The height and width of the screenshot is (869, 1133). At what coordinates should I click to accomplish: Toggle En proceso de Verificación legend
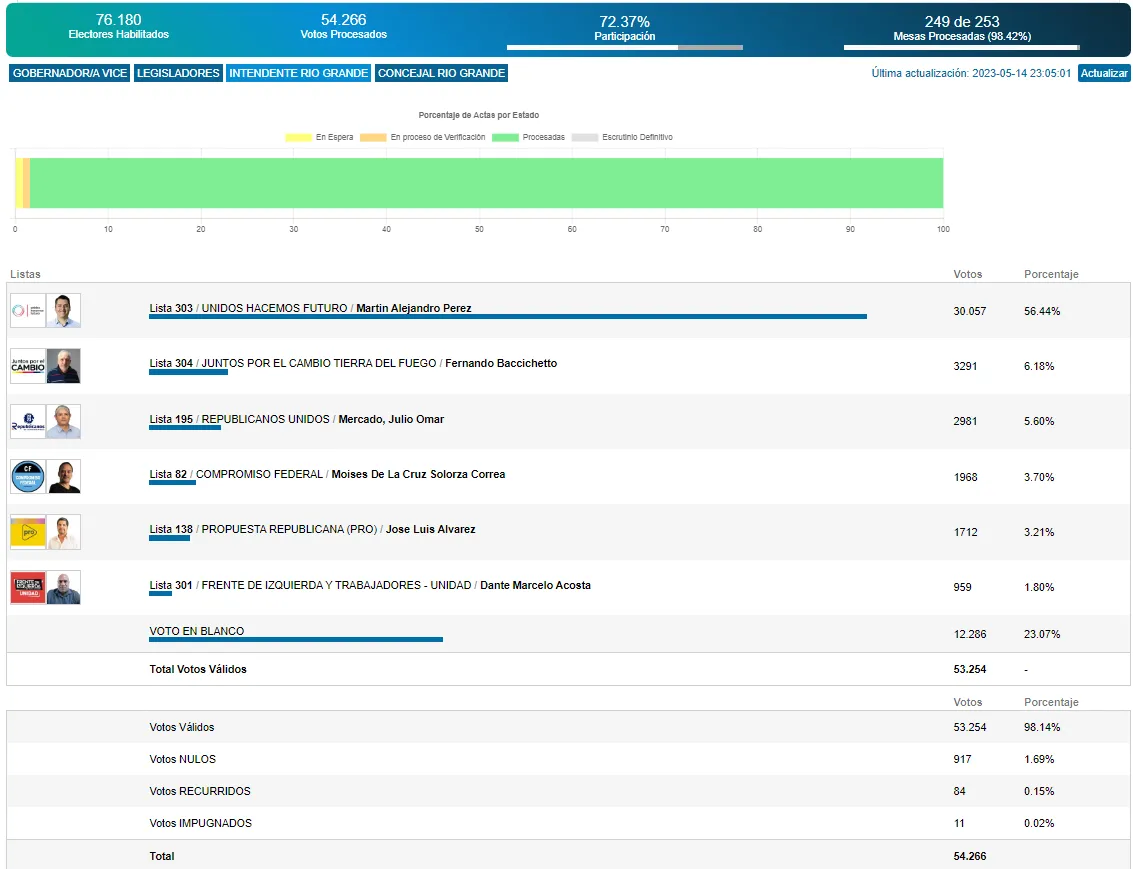point(423,137)
